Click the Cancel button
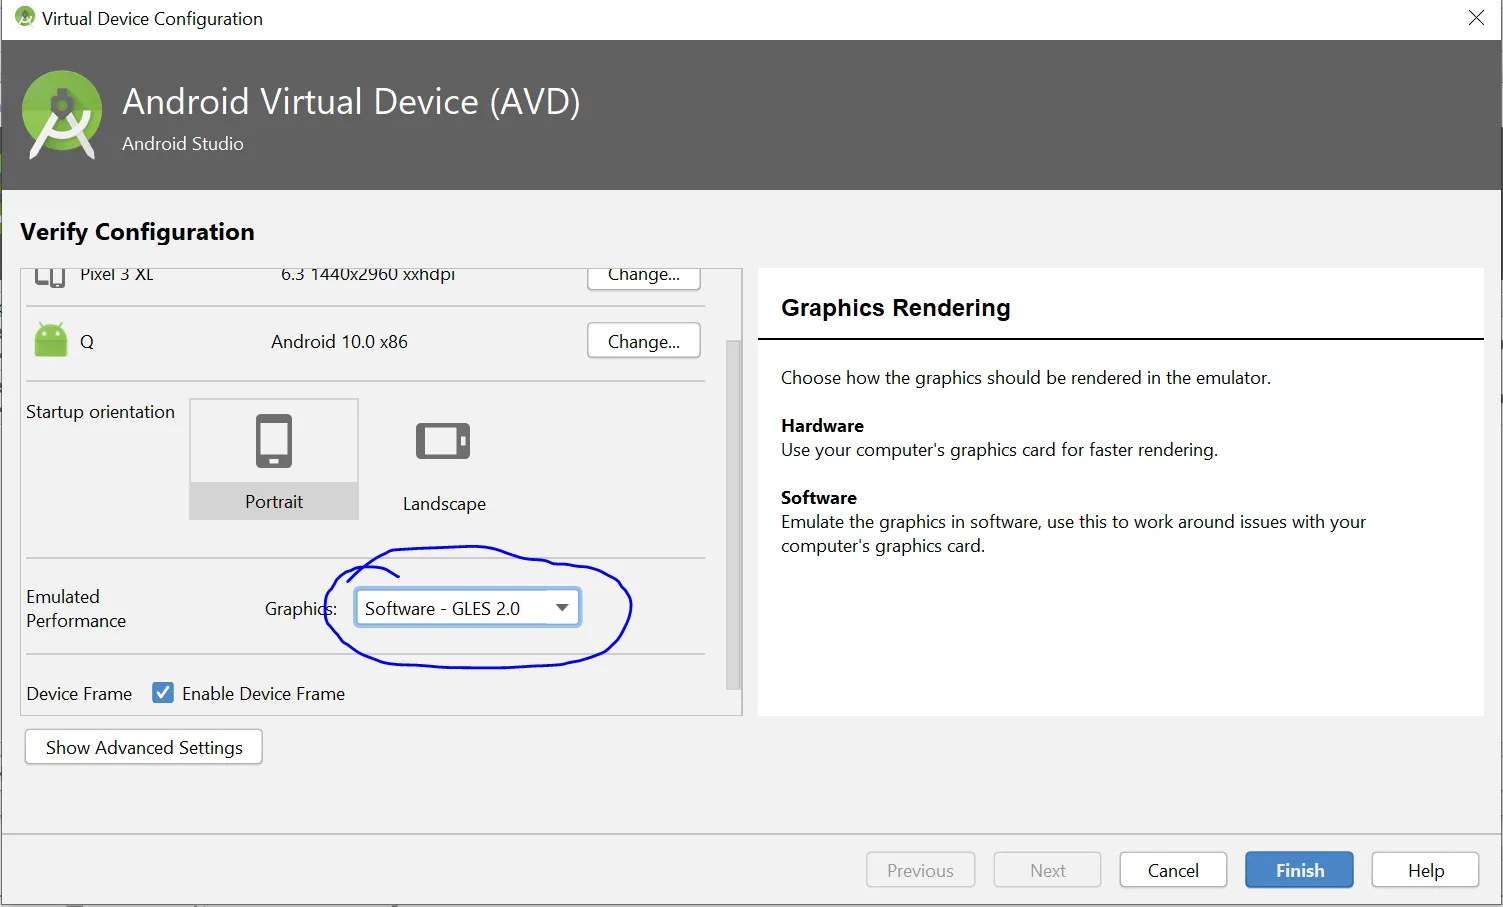Viewport: 1503px width, 907px height. pyautogui.click(x=1173, y=870)
